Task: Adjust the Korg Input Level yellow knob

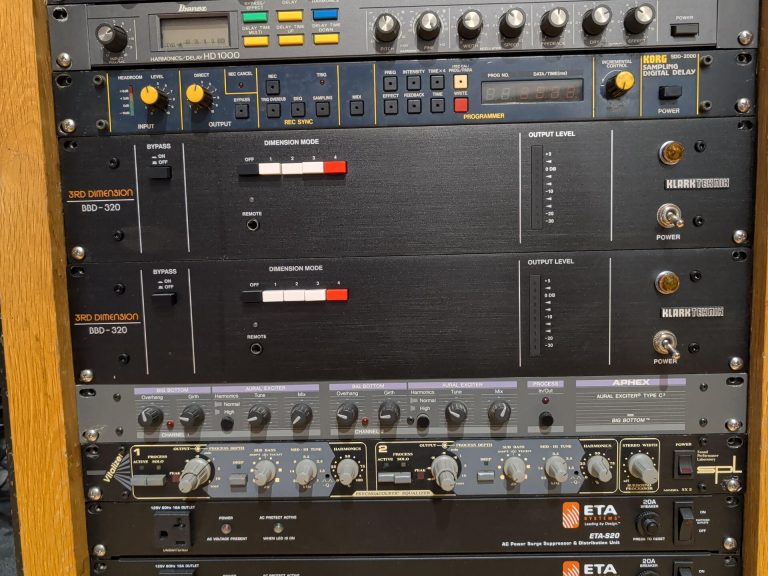Action: (155, 97)
